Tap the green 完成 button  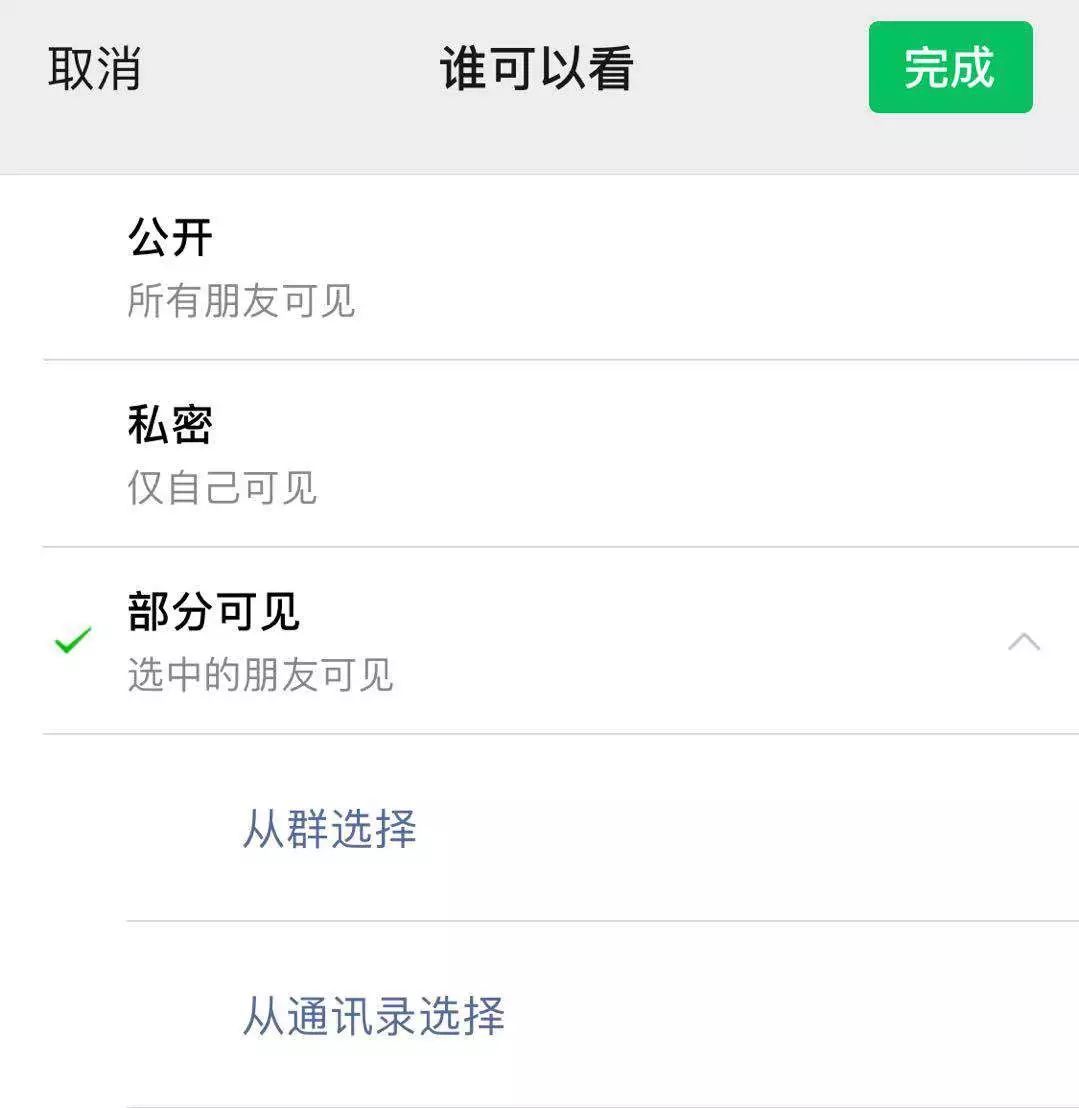[950, 67]
